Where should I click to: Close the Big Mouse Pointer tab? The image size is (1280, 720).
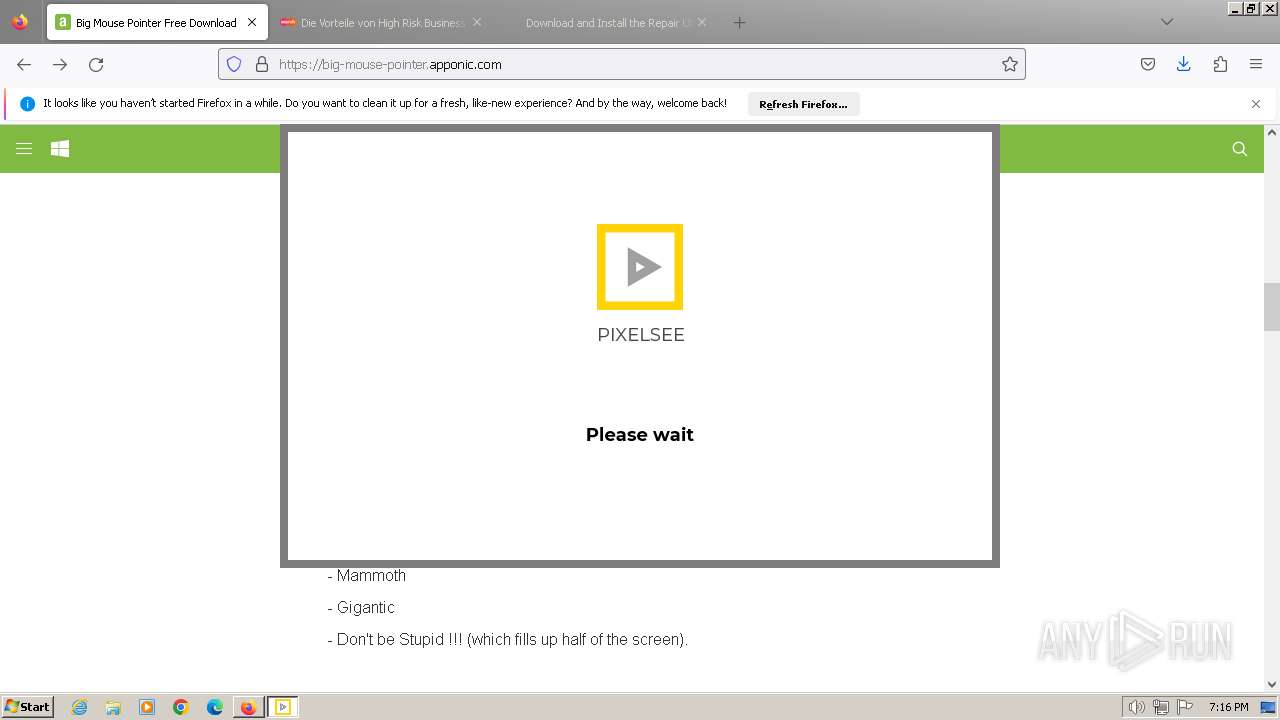point(252,22)
